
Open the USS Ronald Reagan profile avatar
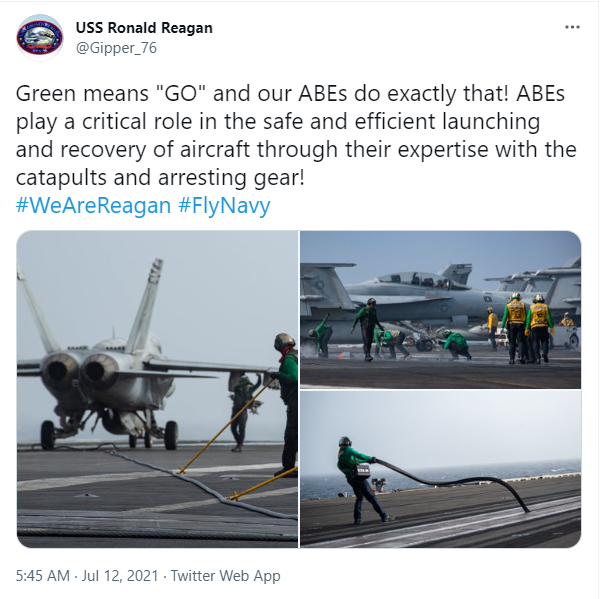pyautogui.click(x=40, y=38)
